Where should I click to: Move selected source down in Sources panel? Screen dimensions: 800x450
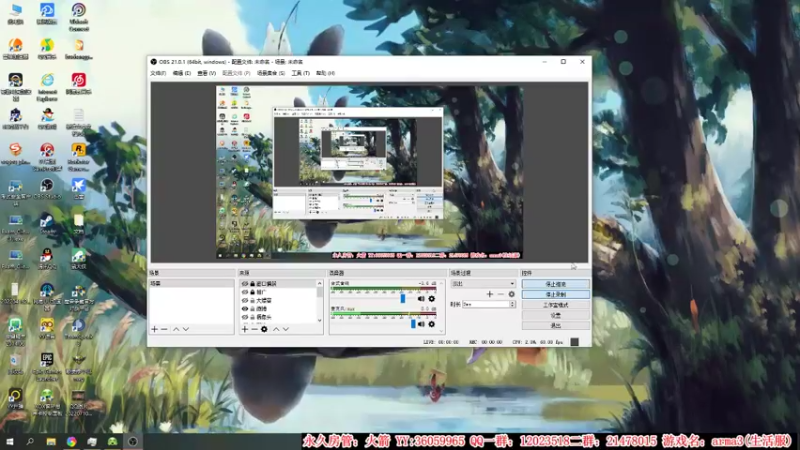click(x=286, y=329)
